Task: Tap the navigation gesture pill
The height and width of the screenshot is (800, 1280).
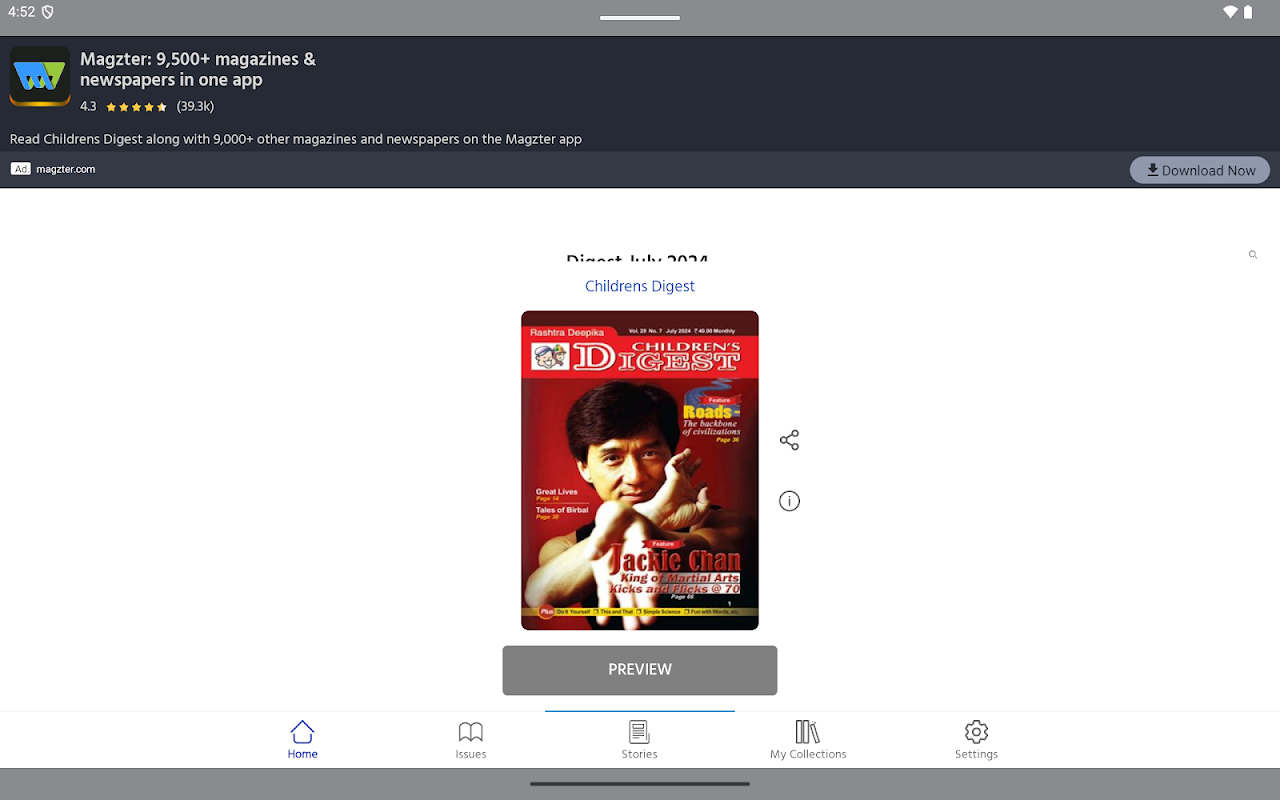Action: click(640, 784)
